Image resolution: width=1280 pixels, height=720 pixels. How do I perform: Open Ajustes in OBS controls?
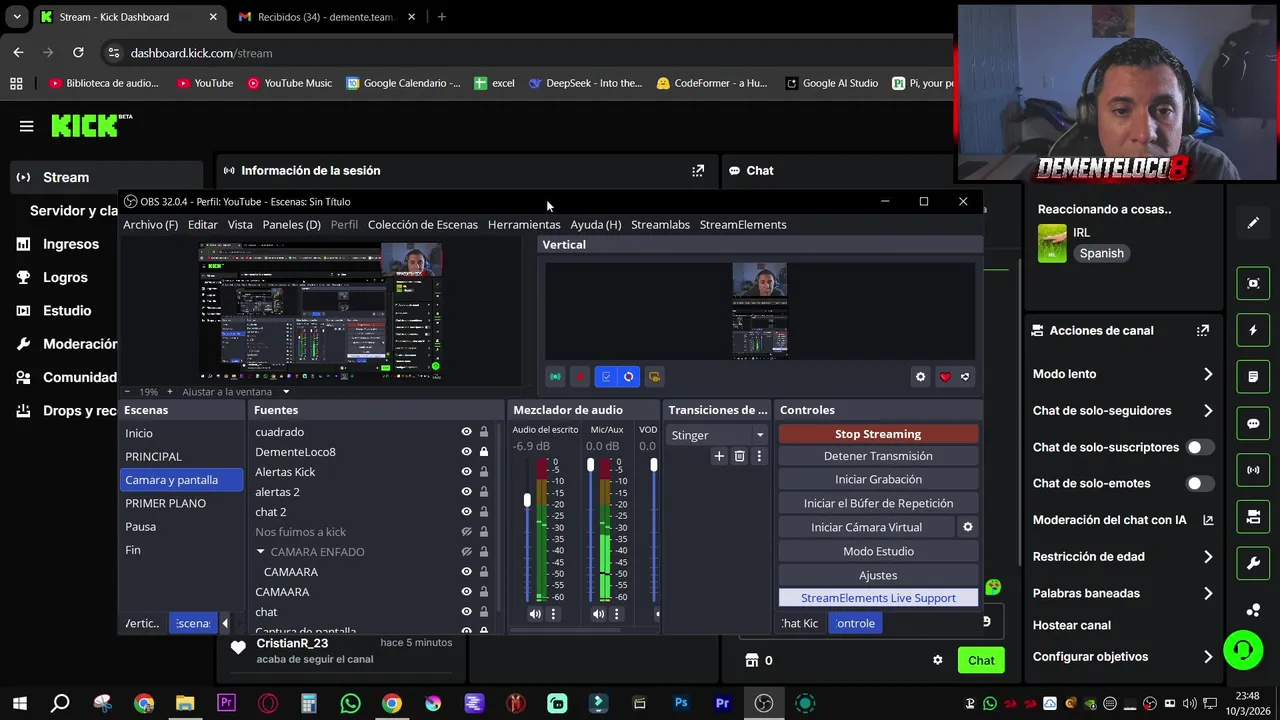(x=878, y=575)
